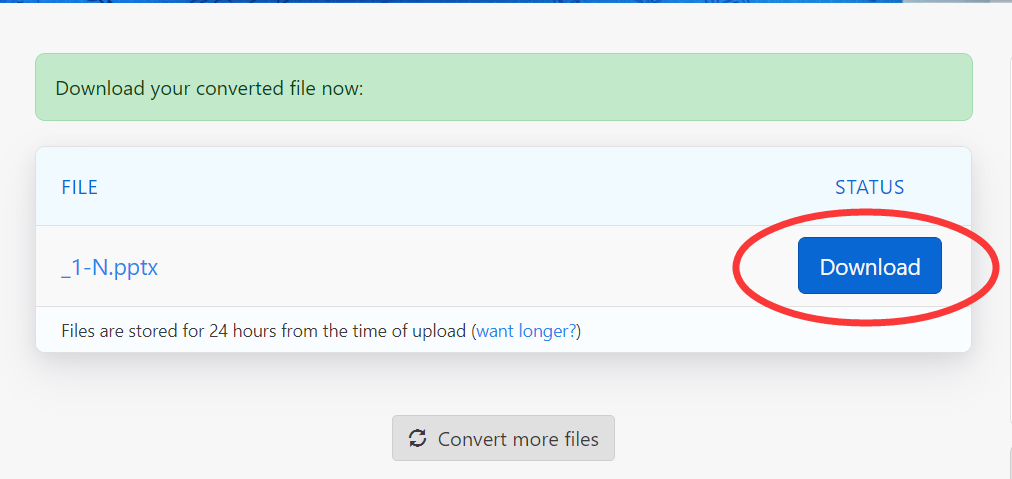This screenshot has width=1012, height=479.
Task: Click the blue decorative header image strip
Action: 452,1
